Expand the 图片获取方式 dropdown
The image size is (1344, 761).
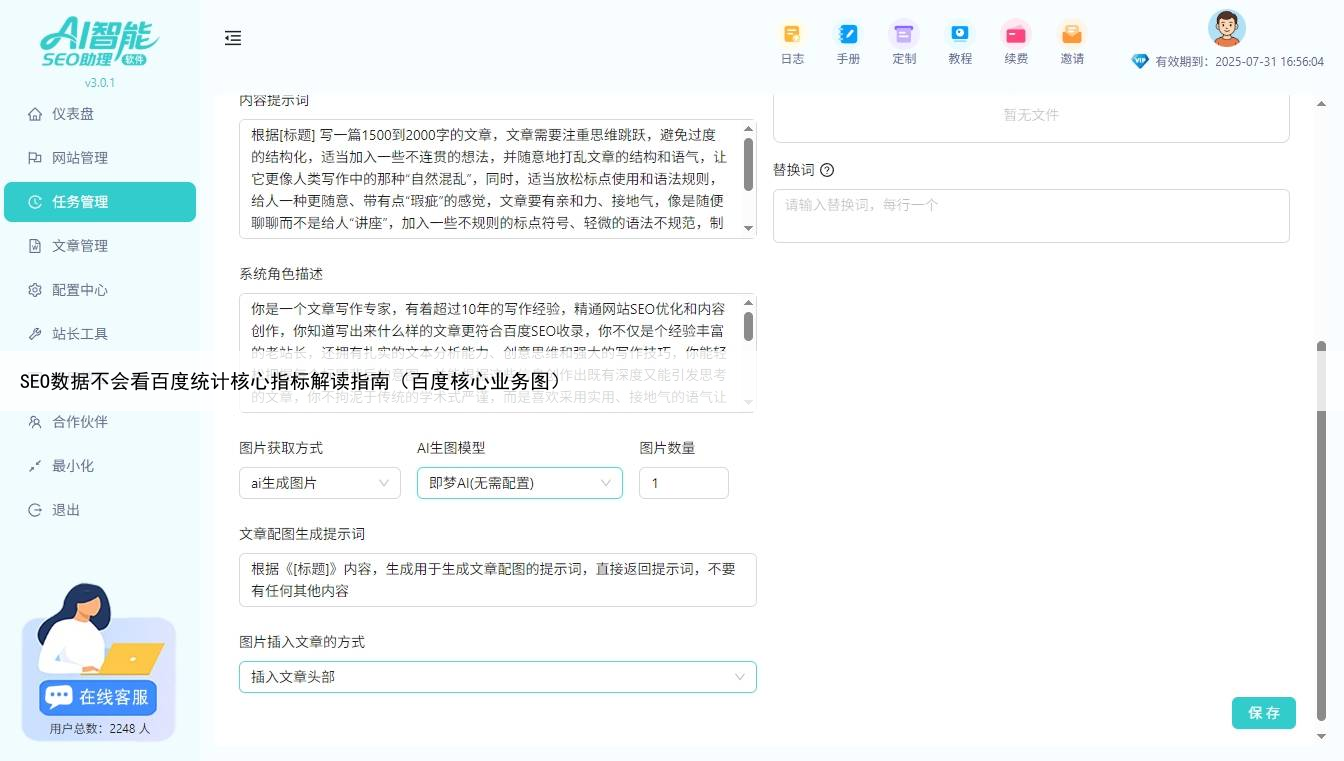click(x=319, y=483)
